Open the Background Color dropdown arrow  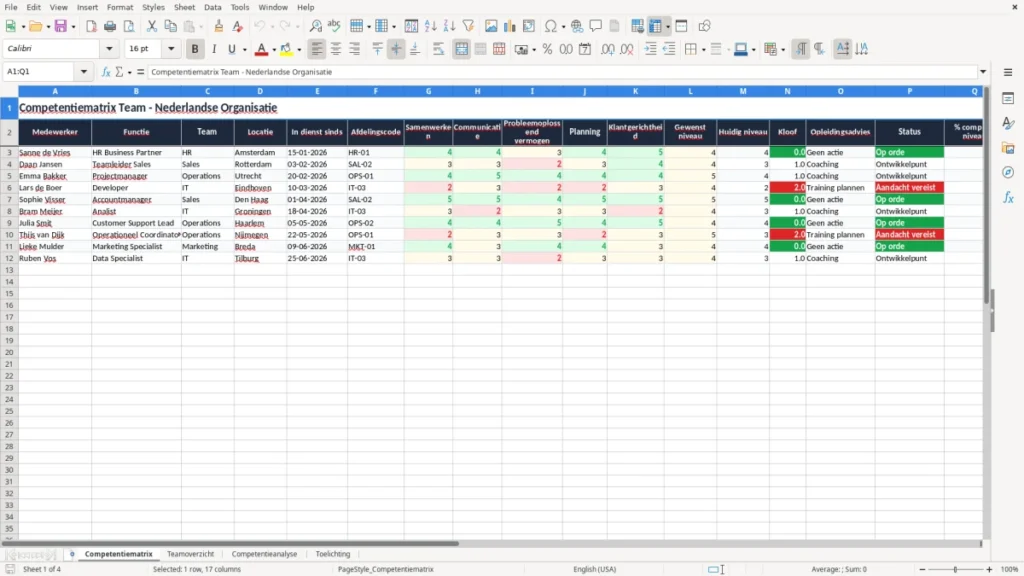(299, 49)
